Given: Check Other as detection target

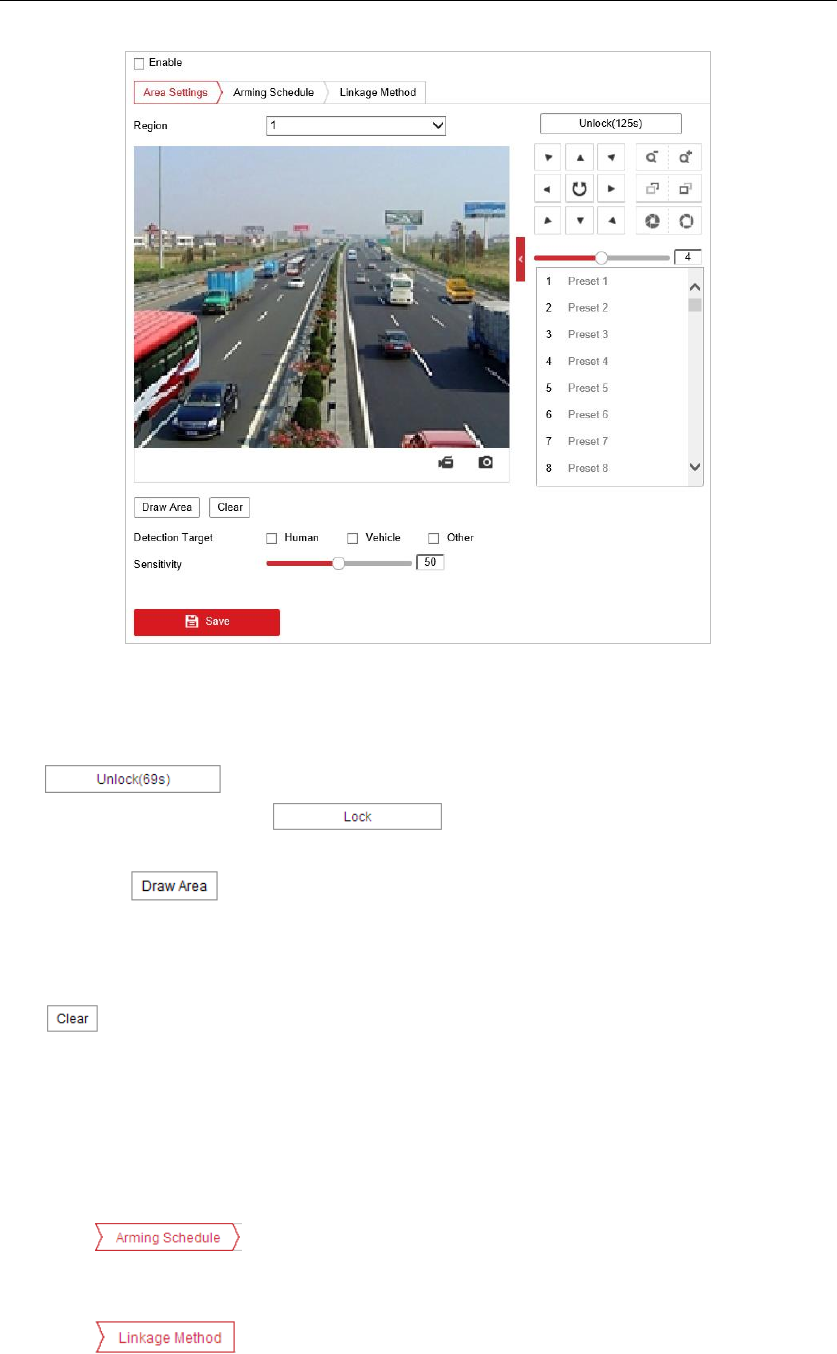Looking at the screenshot, I should [x=434, y=538].
